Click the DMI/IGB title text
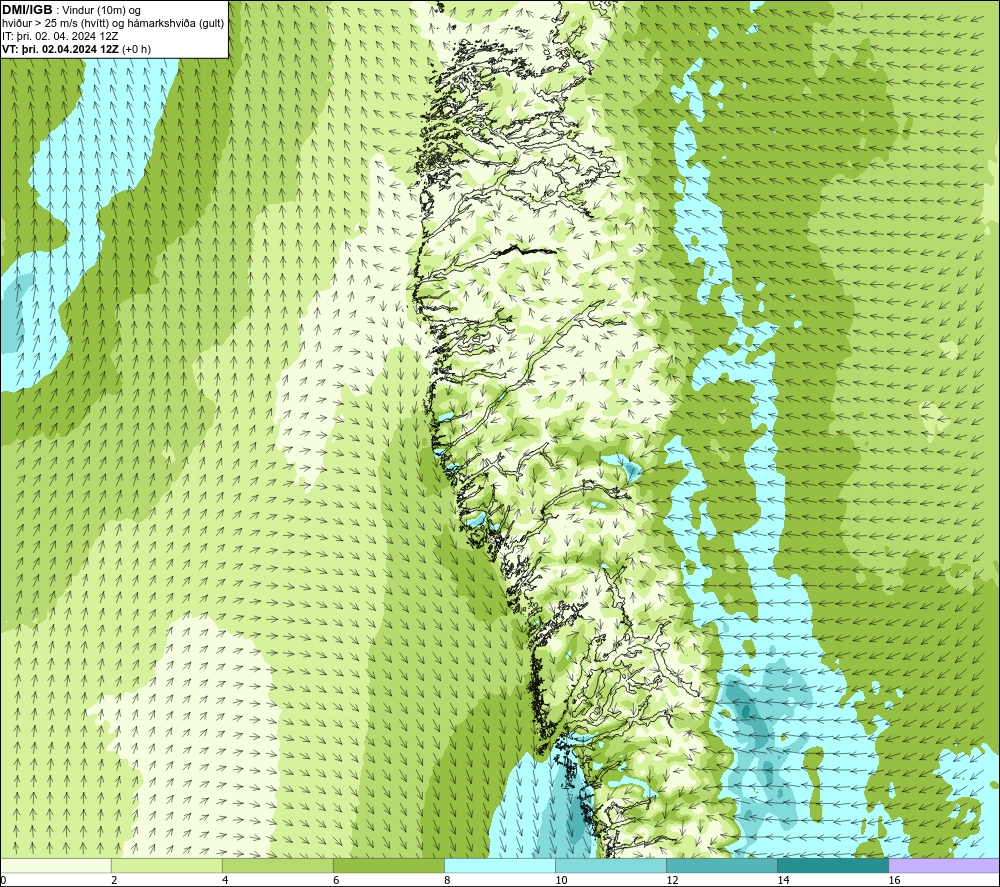This screenshot has height=887, width=1000. [27, 10]
